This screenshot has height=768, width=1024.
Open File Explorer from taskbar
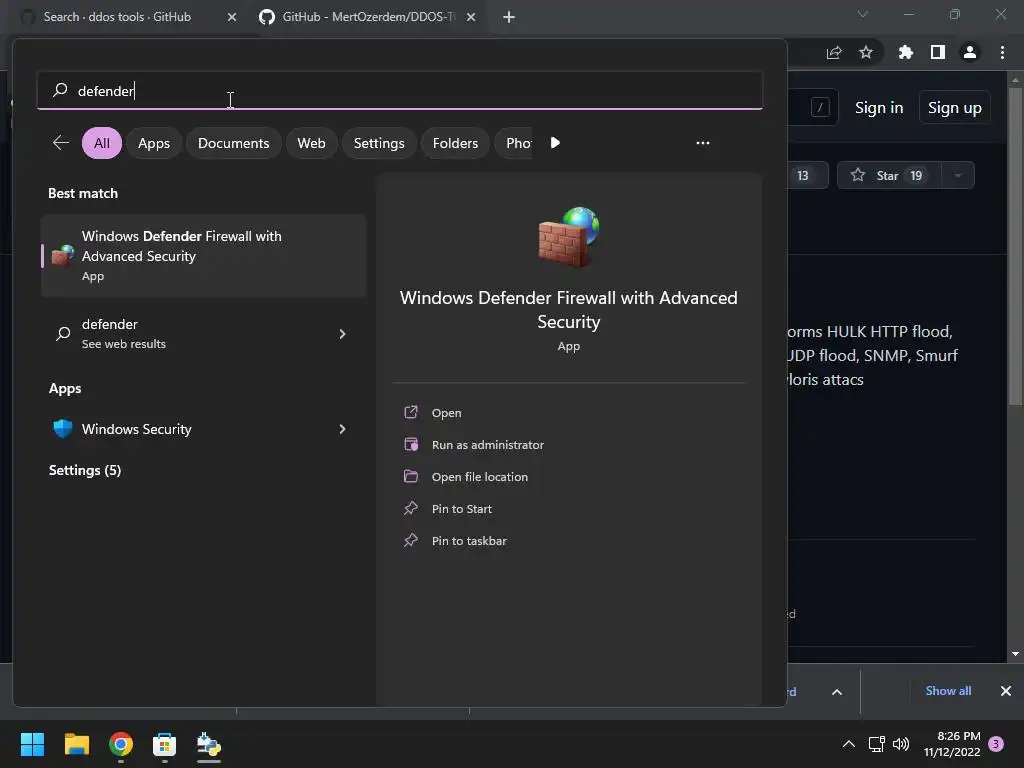click(x=76, y=744)
